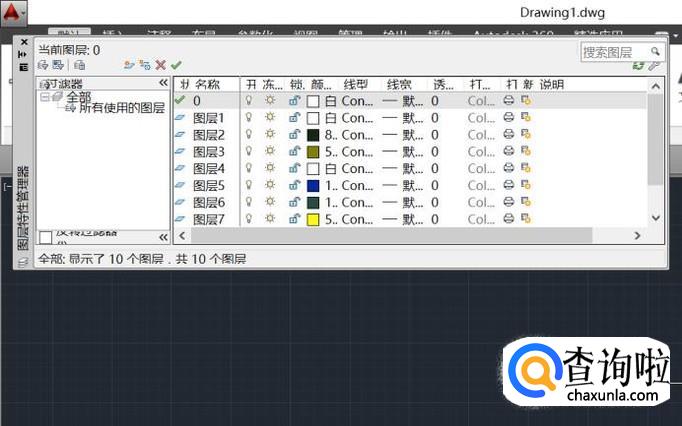Select layer name 图层4

209,168
